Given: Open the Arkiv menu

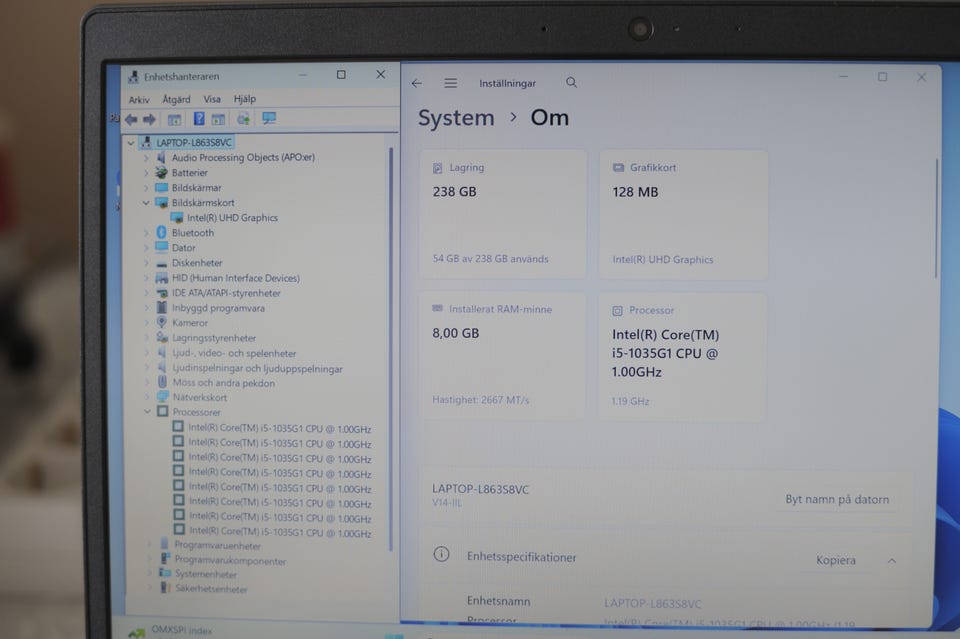Looking at the screenshot, I should point(139,99).
